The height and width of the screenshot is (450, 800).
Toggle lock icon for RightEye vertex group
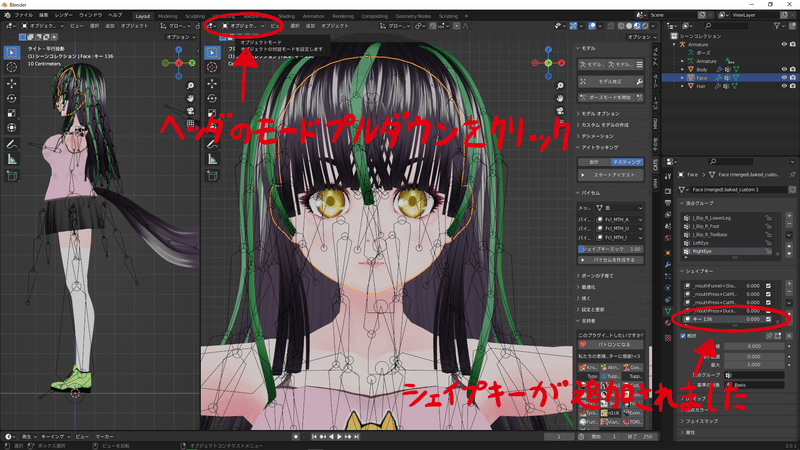768,251
